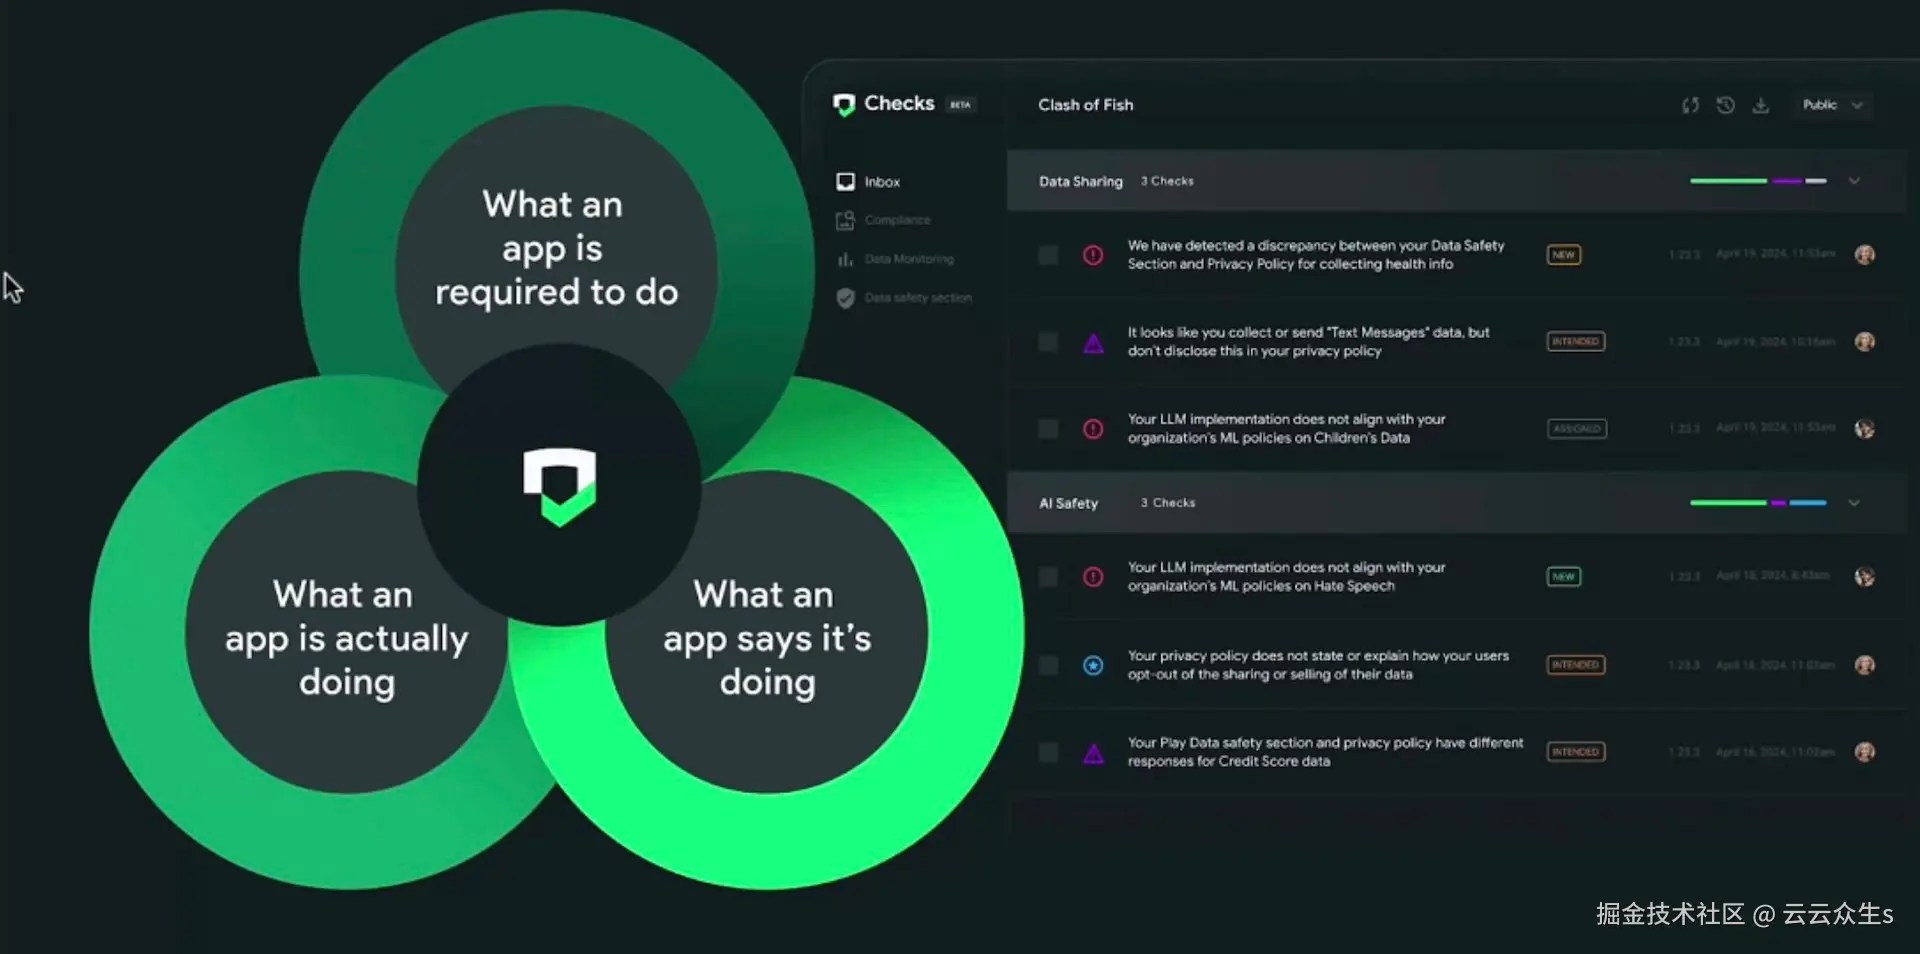The height and width of the screenshot is (954, 1920).
Task: Check the box for opt-out privacy policy row
Action: pos(1048,665)
